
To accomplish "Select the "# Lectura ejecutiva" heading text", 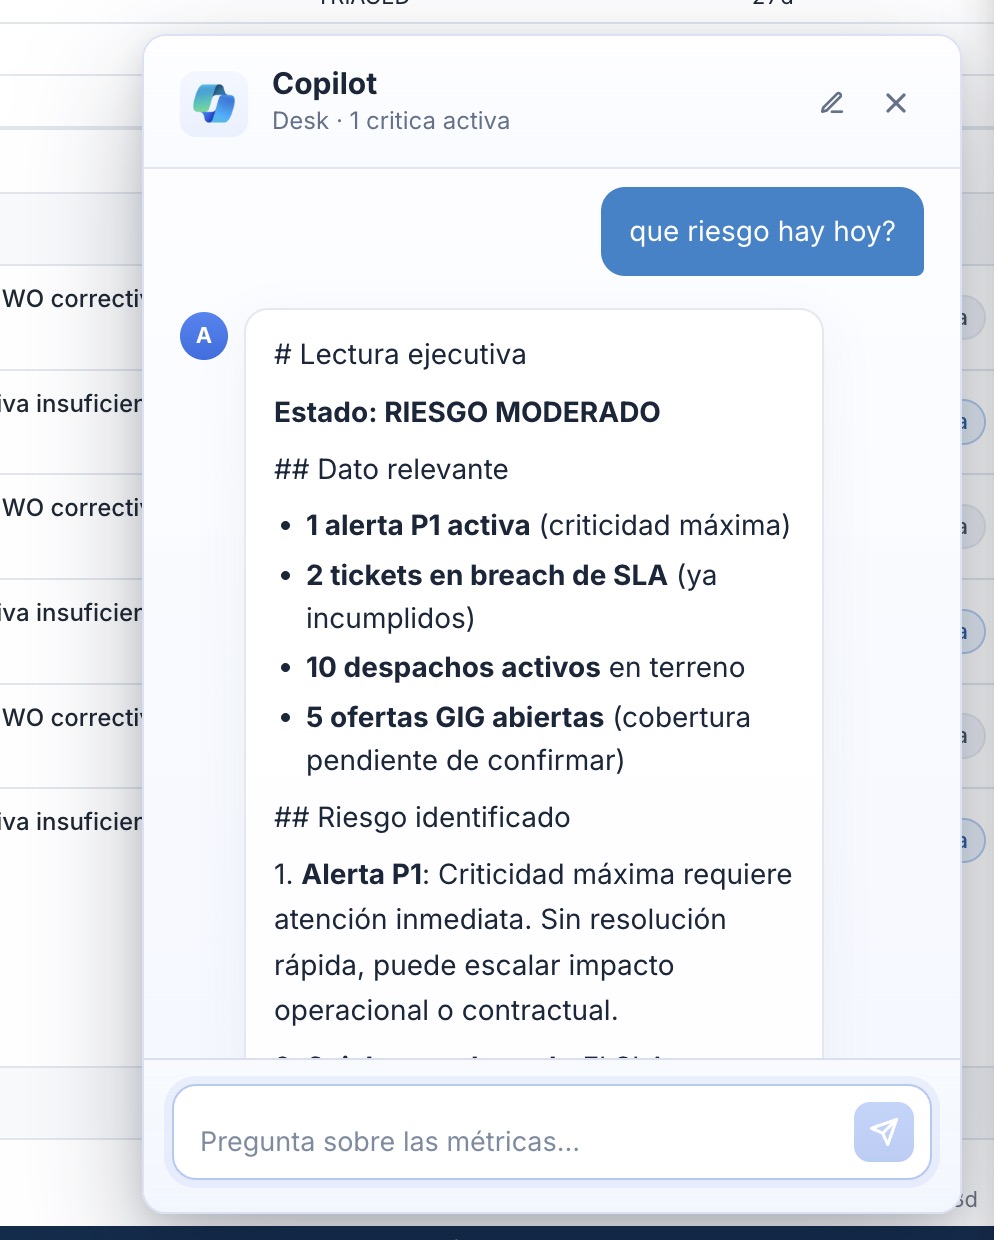I will coord(400,354).
